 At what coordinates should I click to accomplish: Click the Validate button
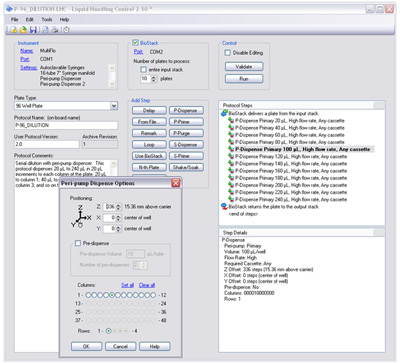[x=244, y=67]
